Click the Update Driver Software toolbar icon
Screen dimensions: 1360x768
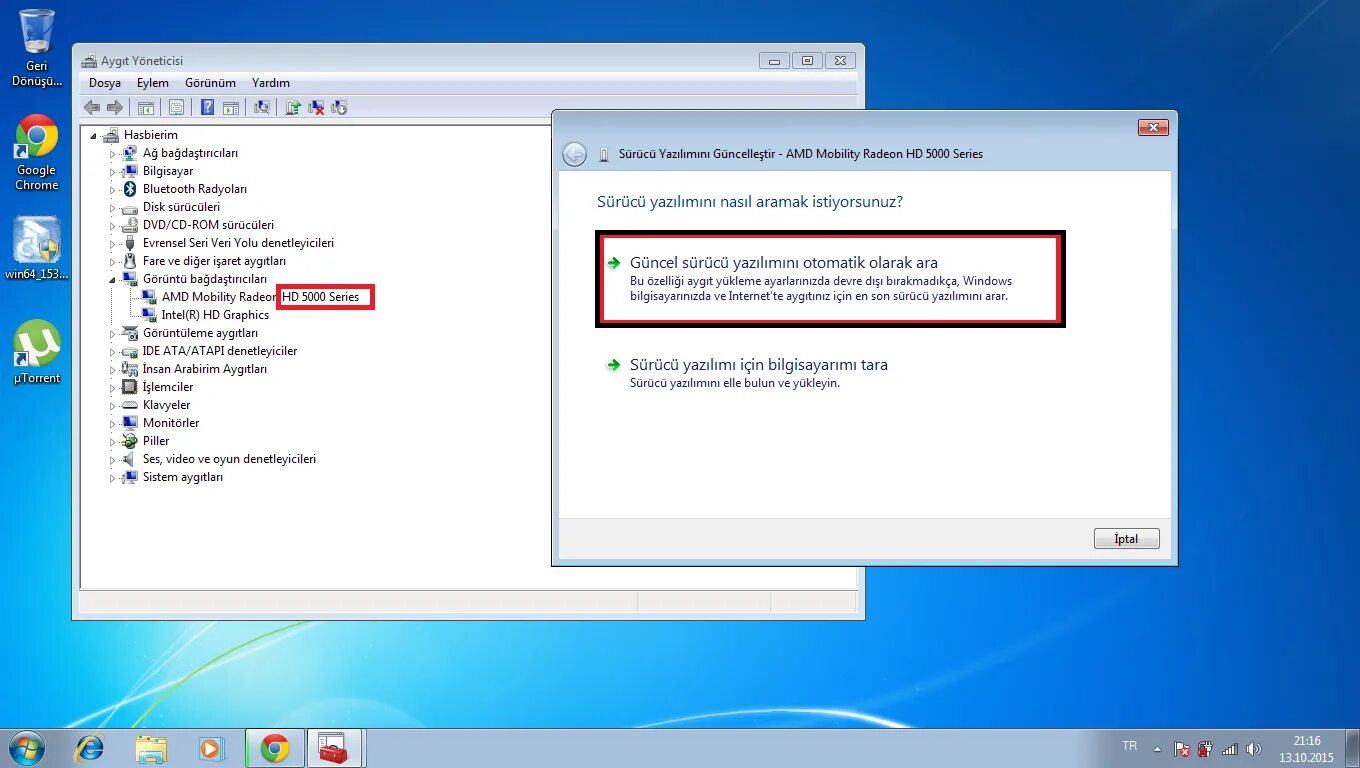coord(293,107)
